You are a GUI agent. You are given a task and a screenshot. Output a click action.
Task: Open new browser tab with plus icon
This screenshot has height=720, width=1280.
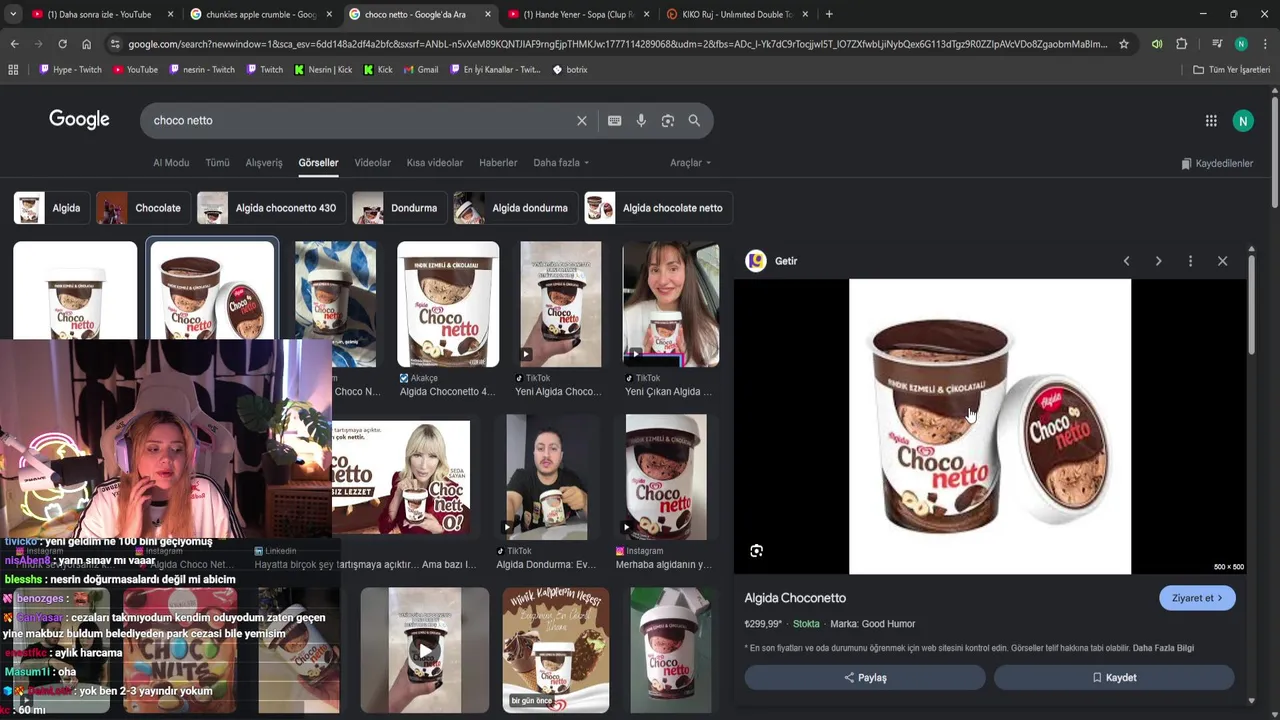(x=828, y=14)
